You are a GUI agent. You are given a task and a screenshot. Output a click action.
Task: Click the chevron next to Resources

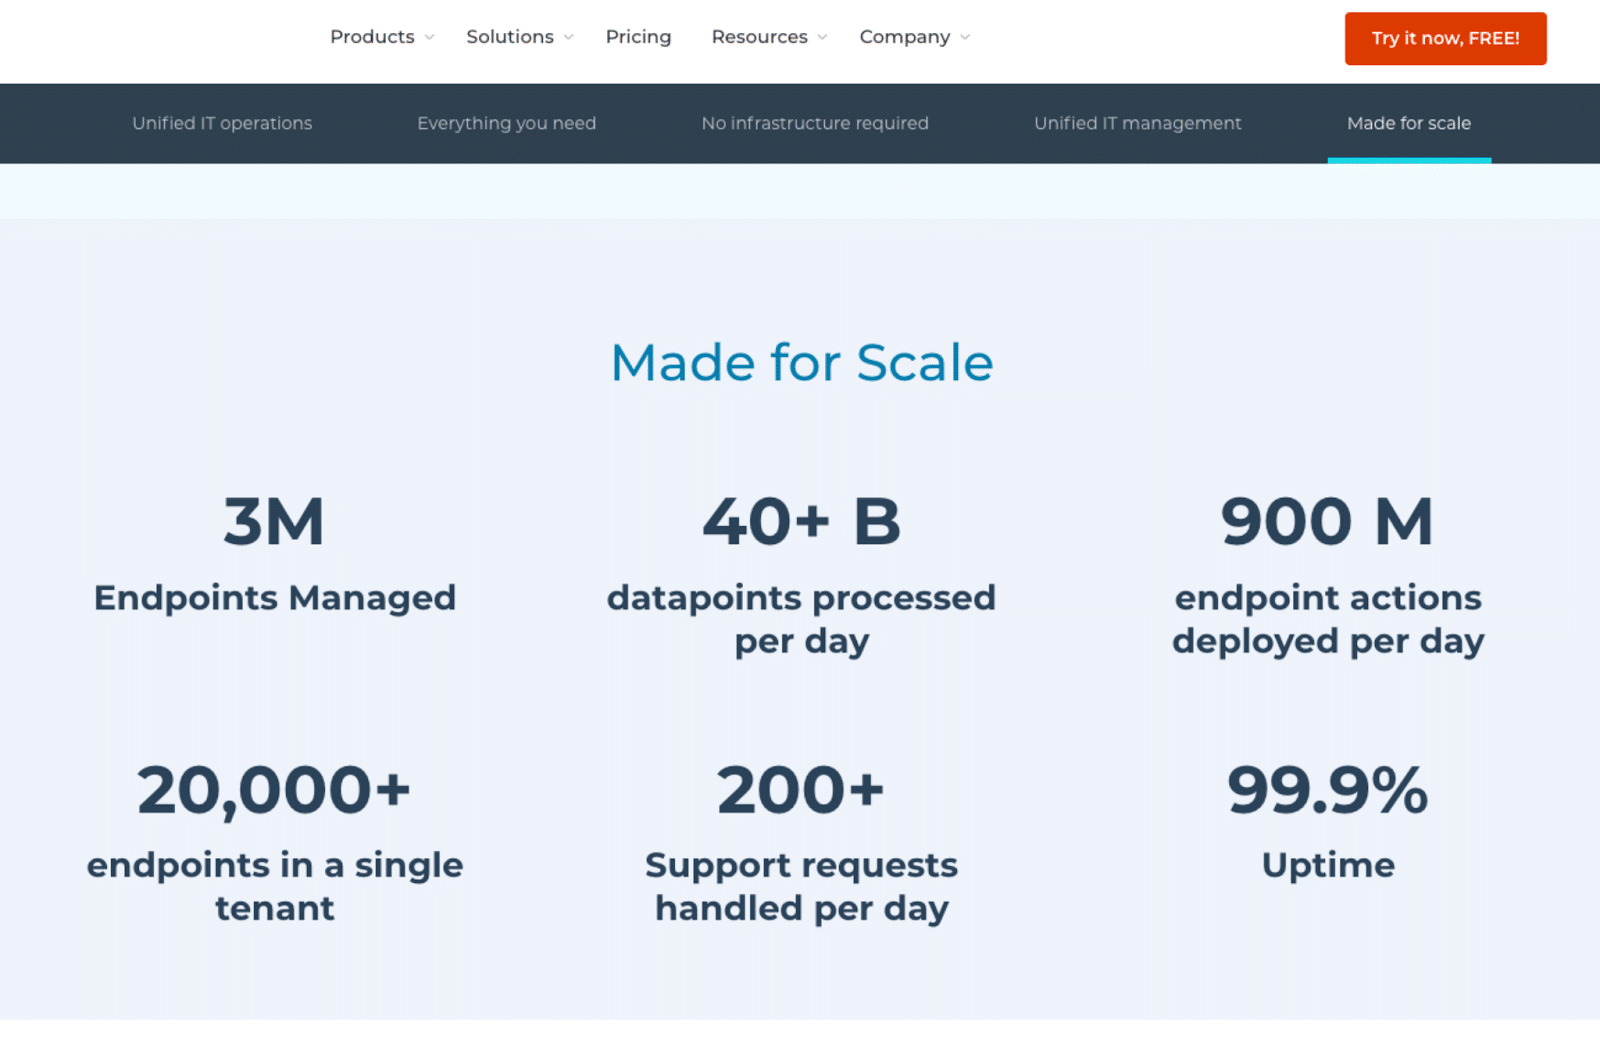pos(822,38)
